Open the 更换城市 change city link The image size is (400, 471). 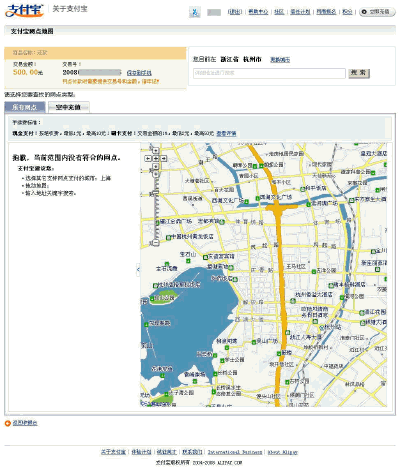click(280, 60)
